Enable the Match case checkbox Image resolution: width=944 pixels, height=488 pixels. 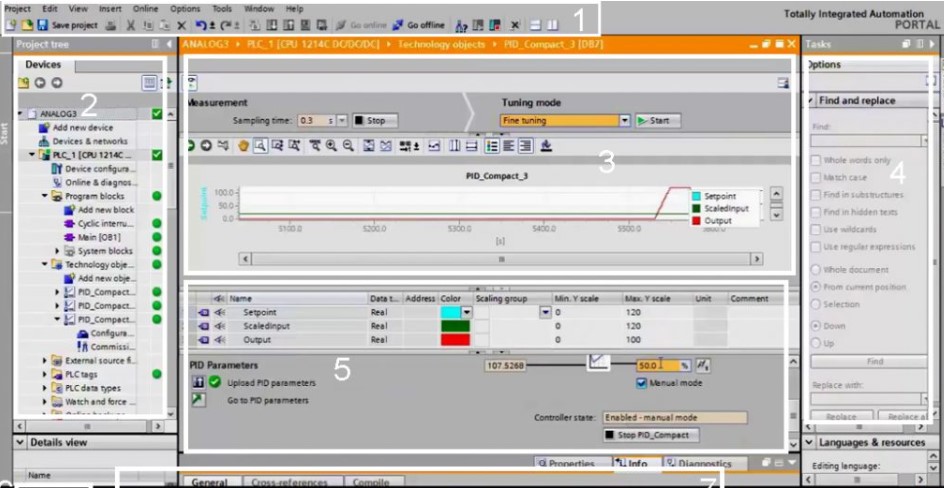click(815, 177)
